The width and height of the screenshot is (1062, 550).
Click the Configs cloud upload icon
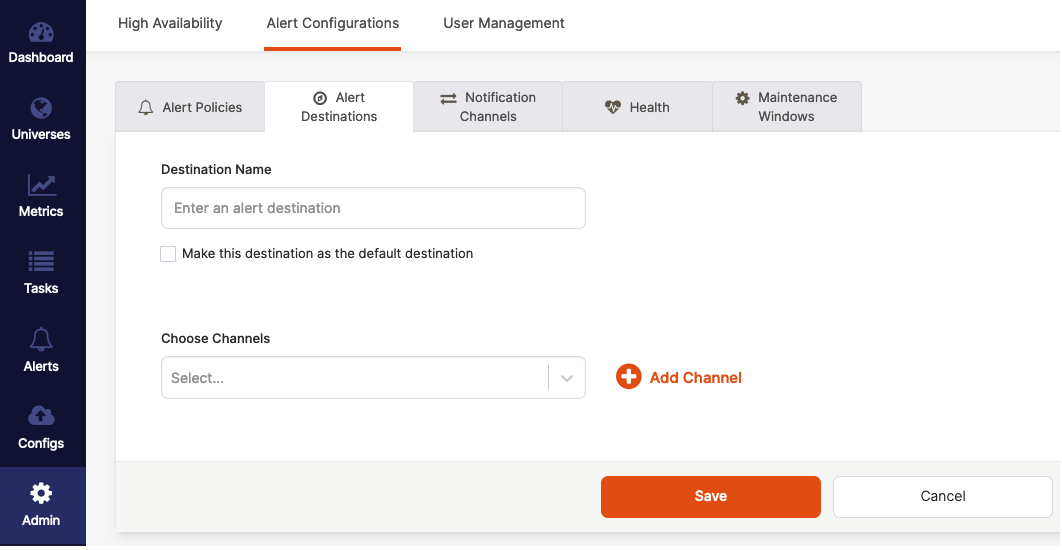(x=41, y=416)
